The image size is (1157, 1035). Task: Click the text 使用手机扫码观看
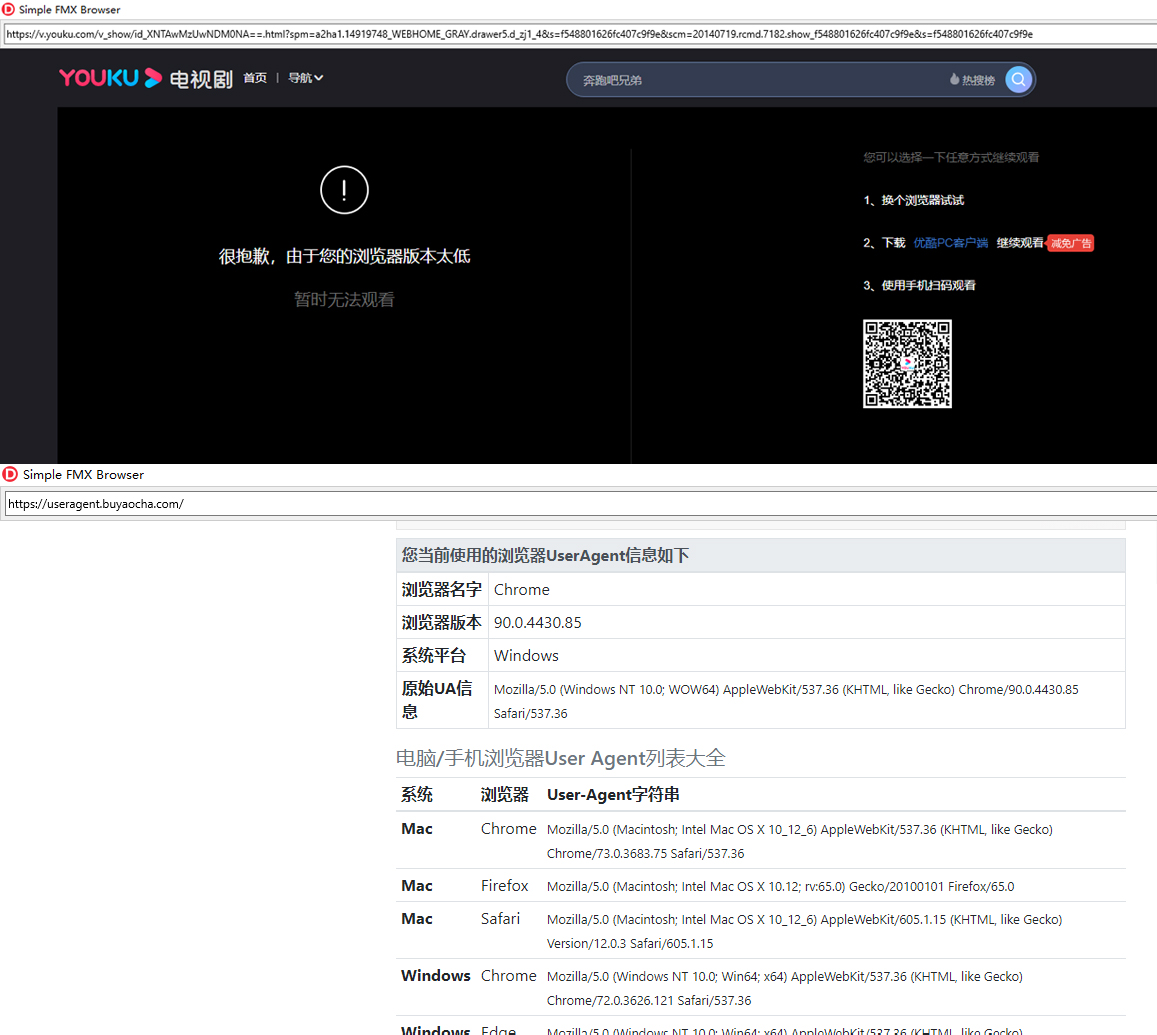click(x=928, y=285)
